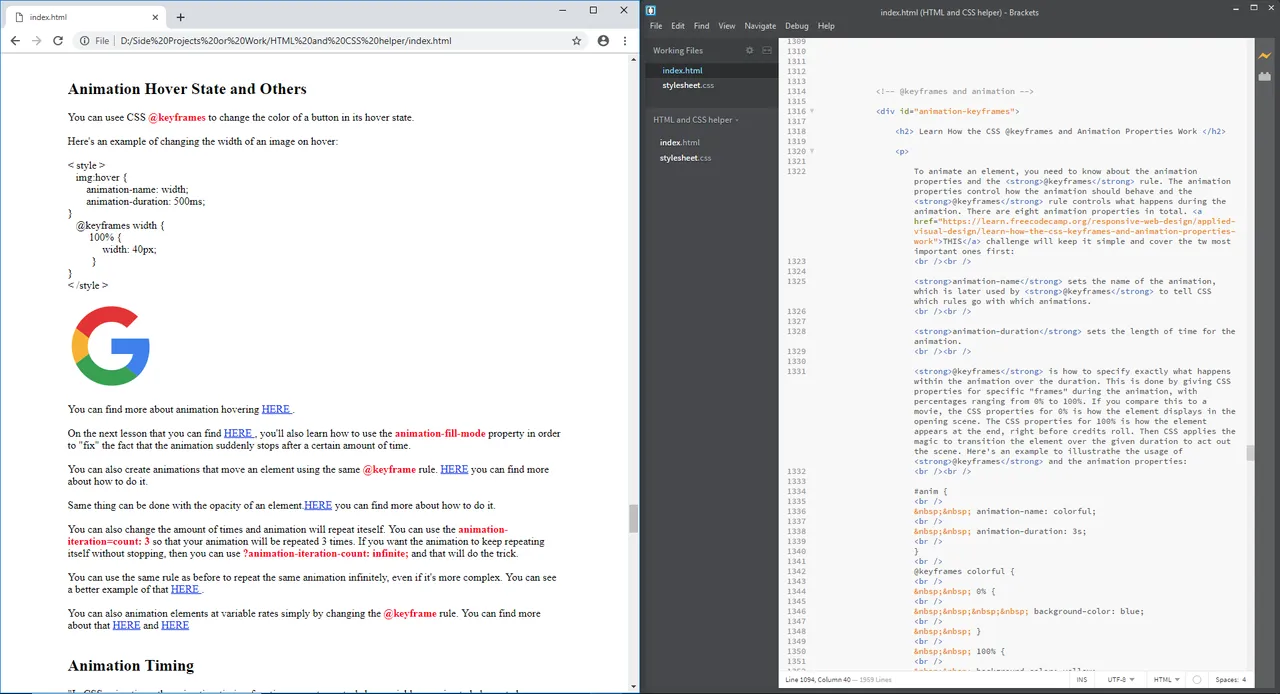Click 'animation-keyframes' id value on line 1316
1280x694 pixels.
tap(964, 111)
